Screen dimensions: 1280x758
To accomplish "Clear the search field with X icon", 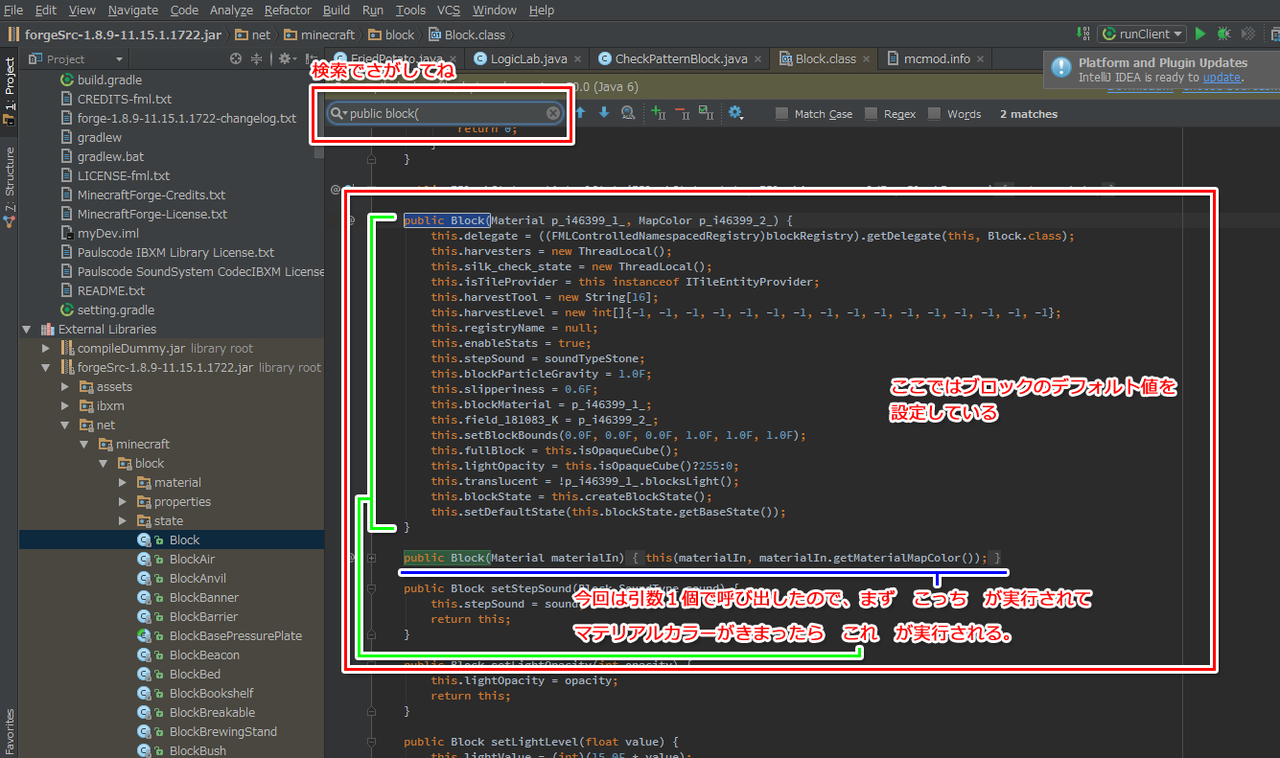I will click(553, 114).
